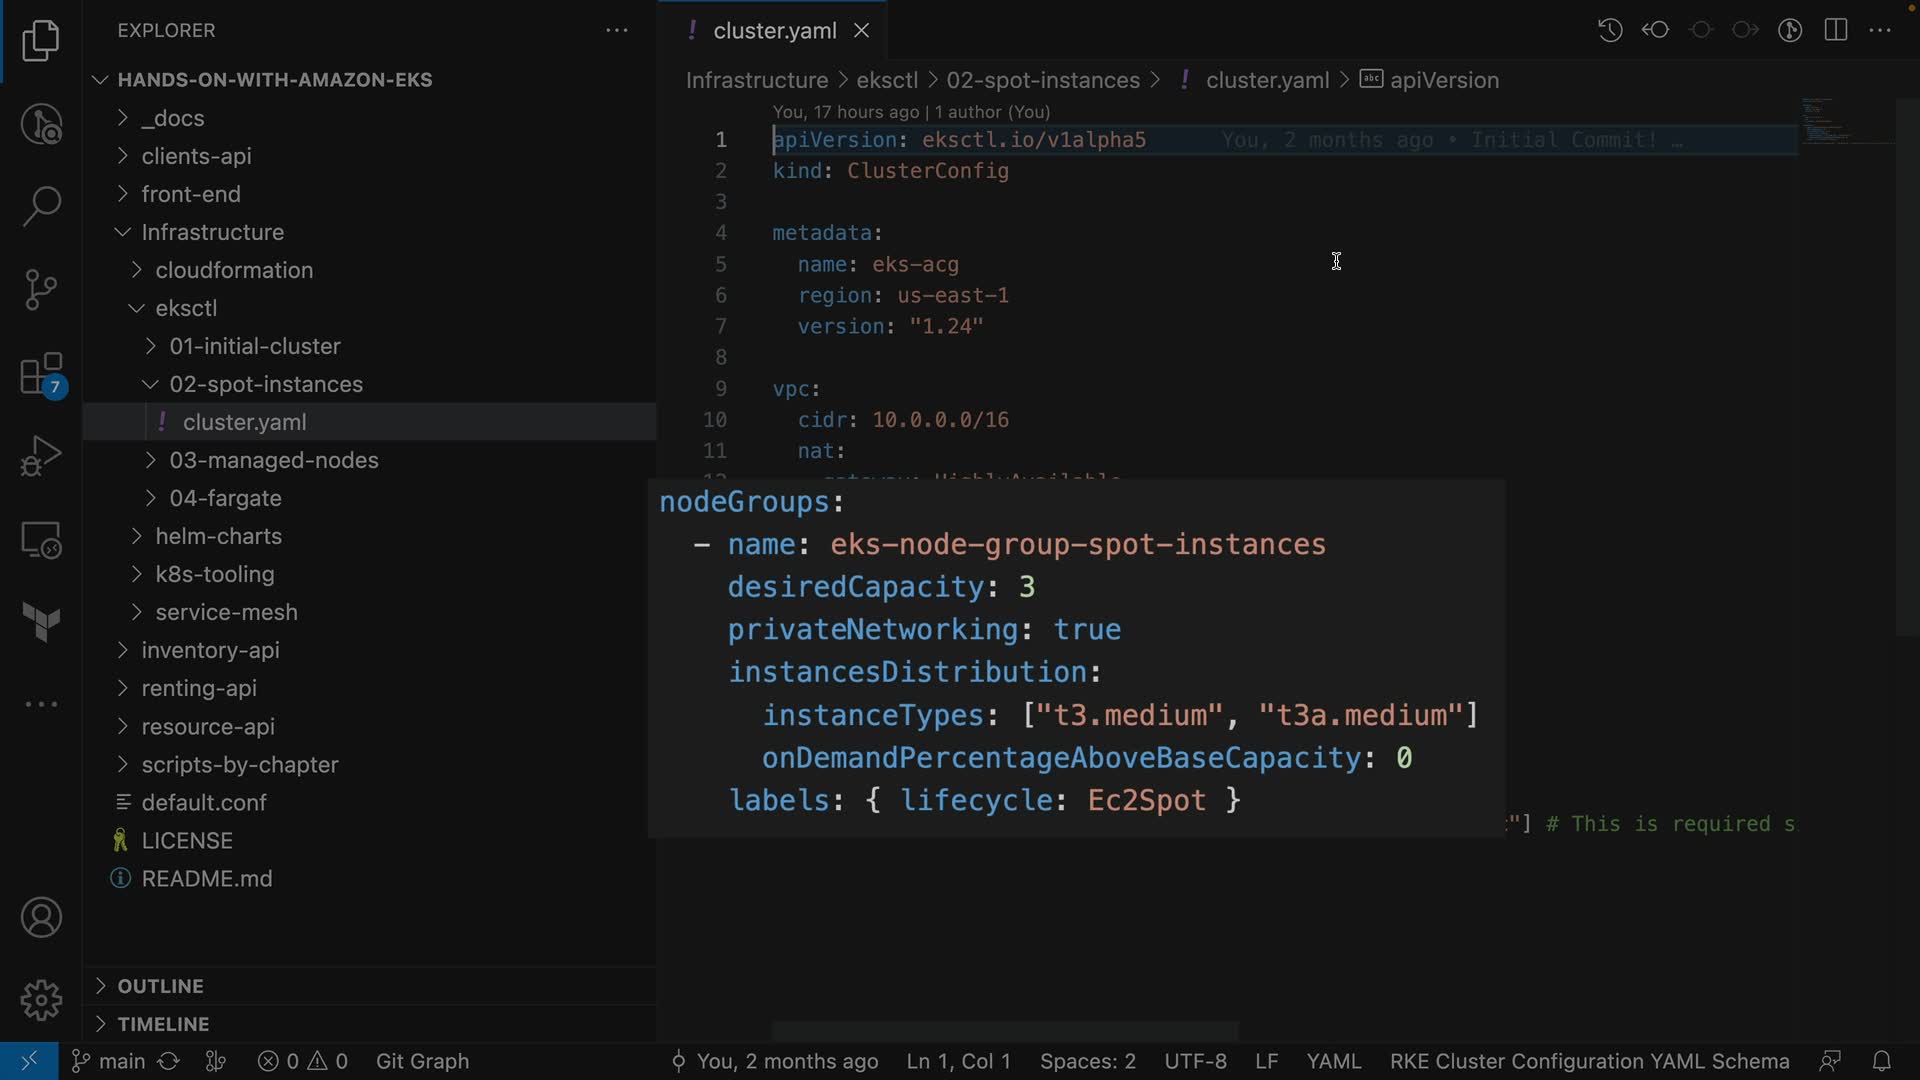
Task: Collapse the Infrastructure folder
Action: pos(212,232)
